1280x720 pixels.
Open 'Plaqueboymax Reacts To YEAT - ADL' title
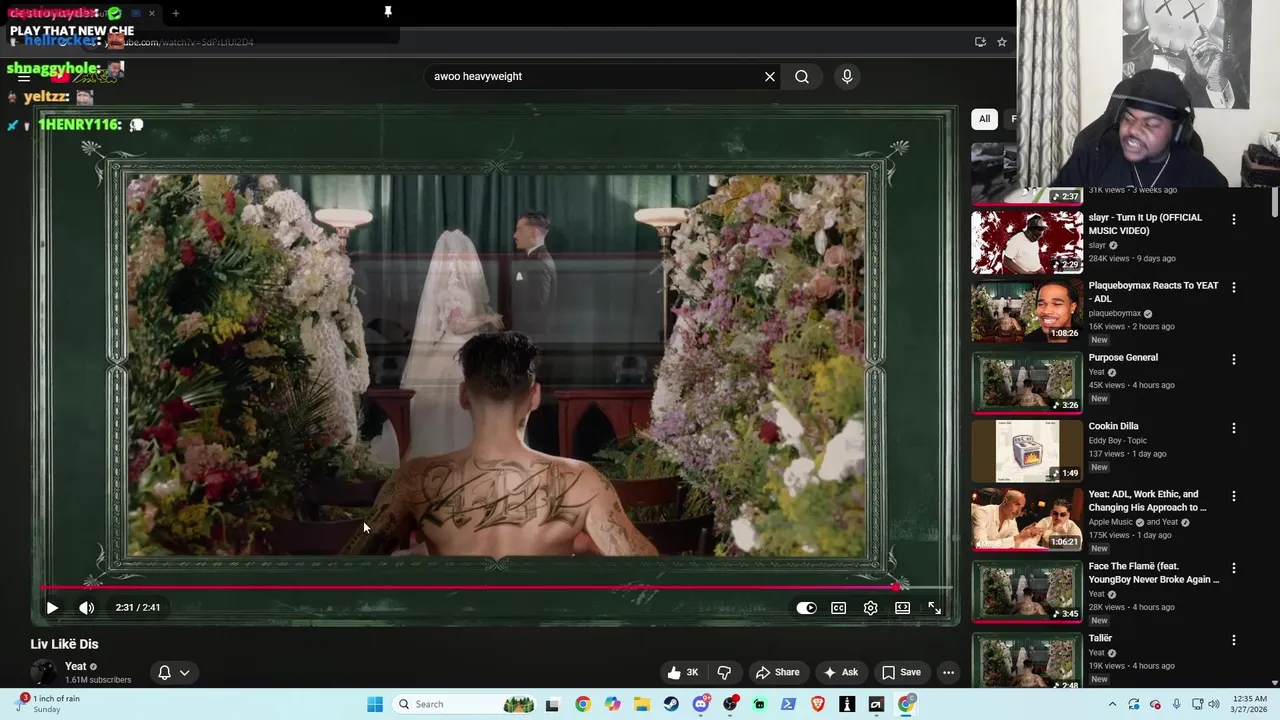[x=1153, y=292]
